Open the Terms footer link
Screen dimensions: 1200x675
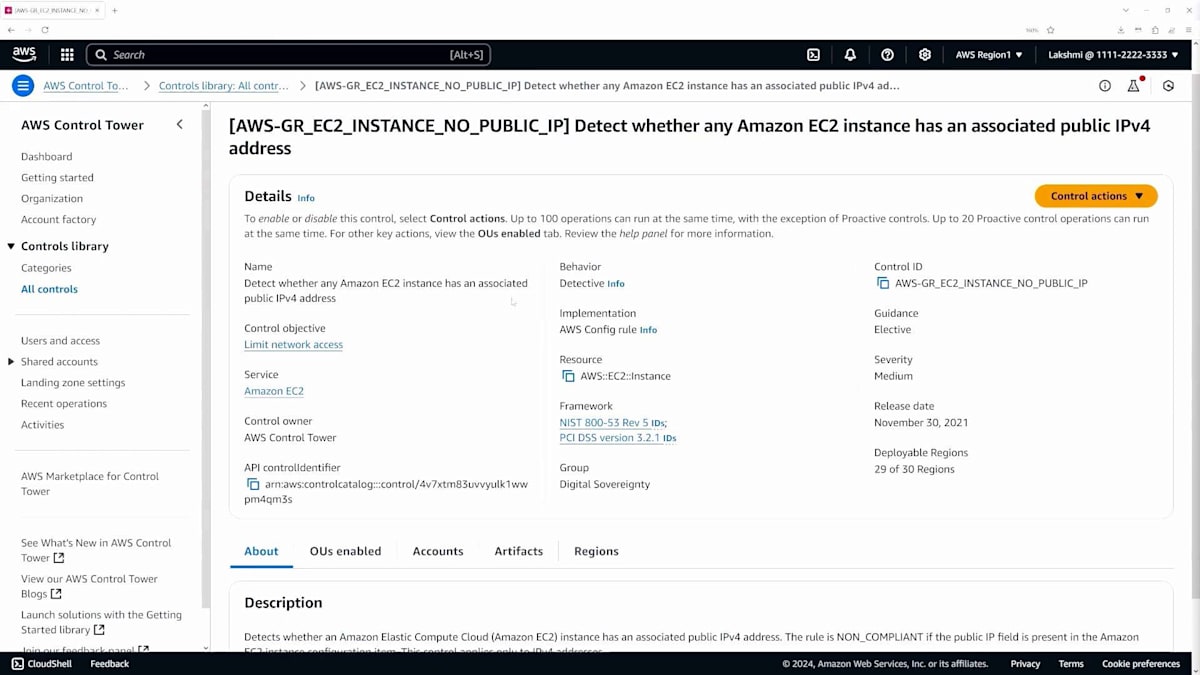(x=1071, y=664)
